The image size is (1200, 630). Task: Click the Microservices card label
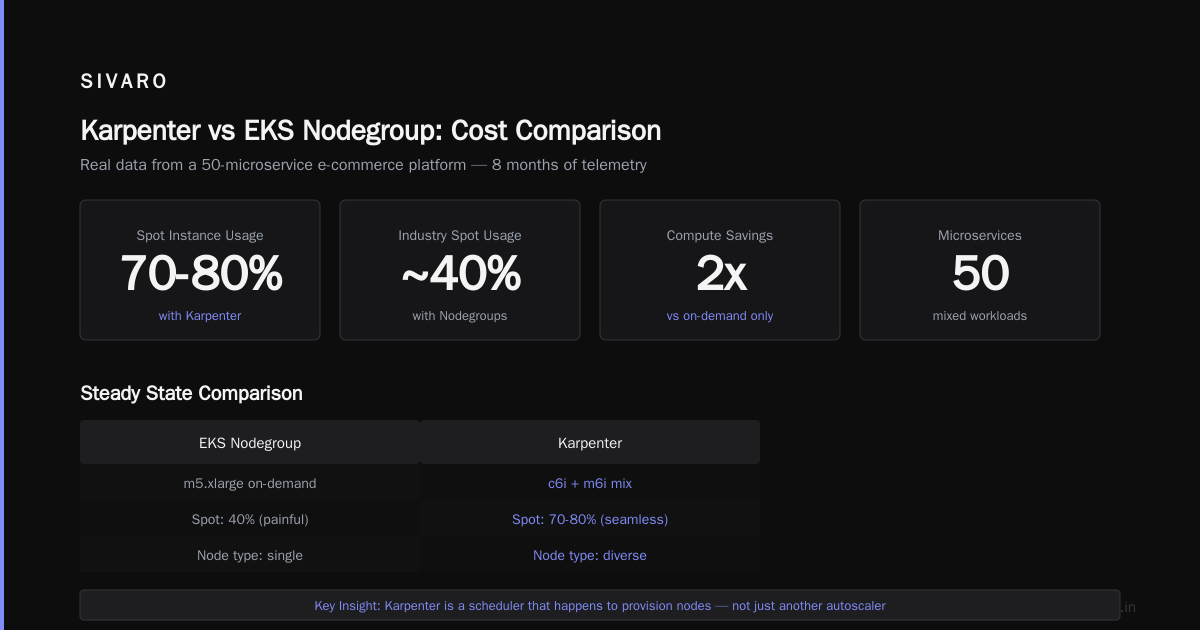point(980,236)
